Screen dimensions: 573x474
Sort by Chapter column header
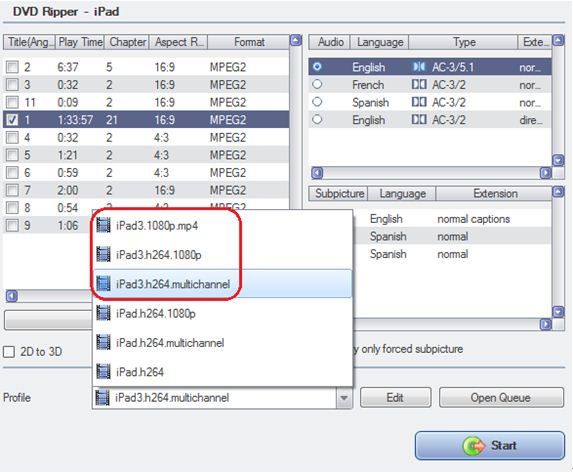pyautogui.click(x=127, y=42)
